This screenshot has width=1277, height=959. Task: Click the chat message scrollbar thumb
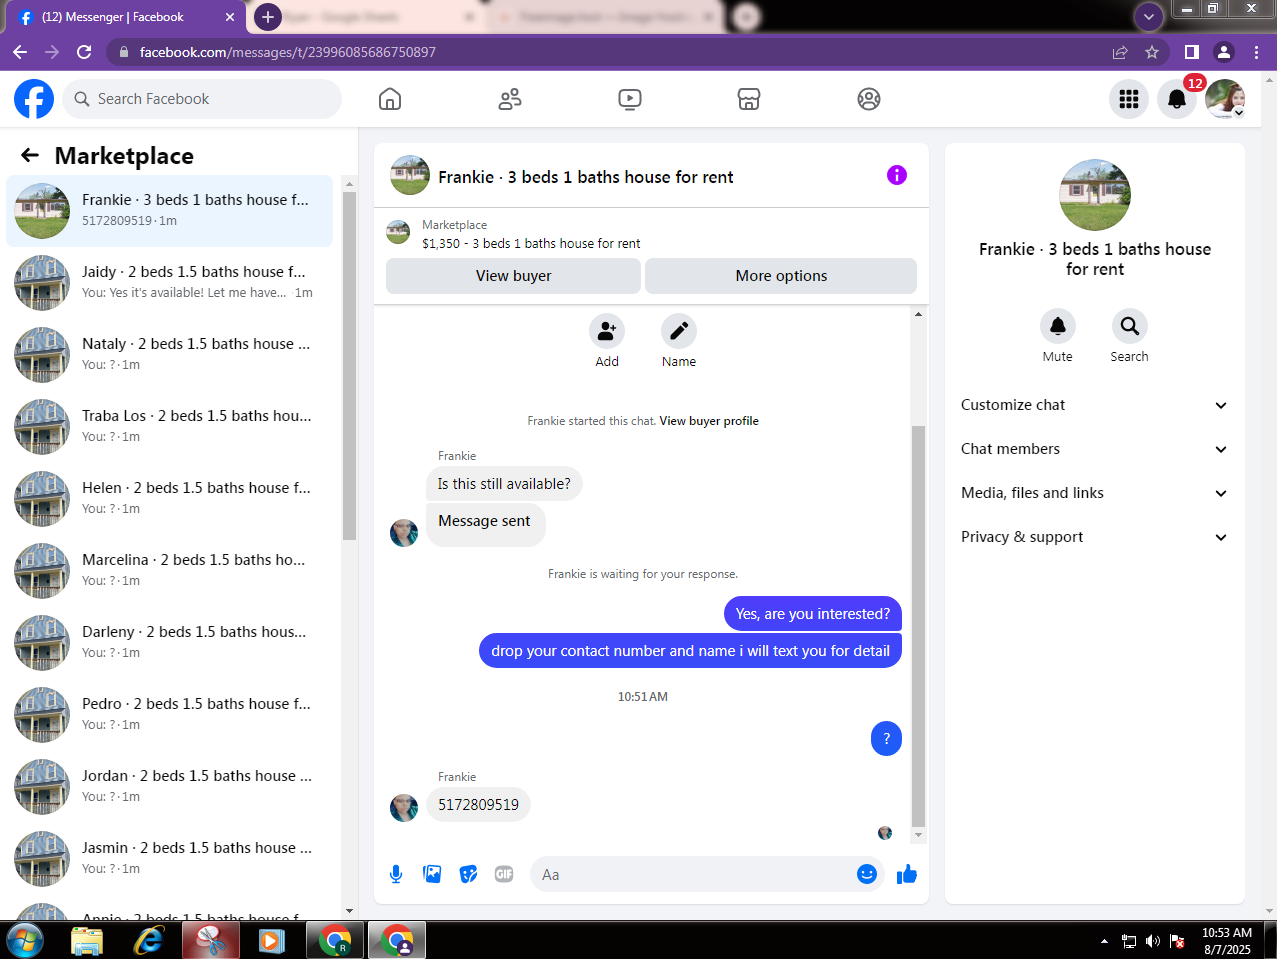919,625
